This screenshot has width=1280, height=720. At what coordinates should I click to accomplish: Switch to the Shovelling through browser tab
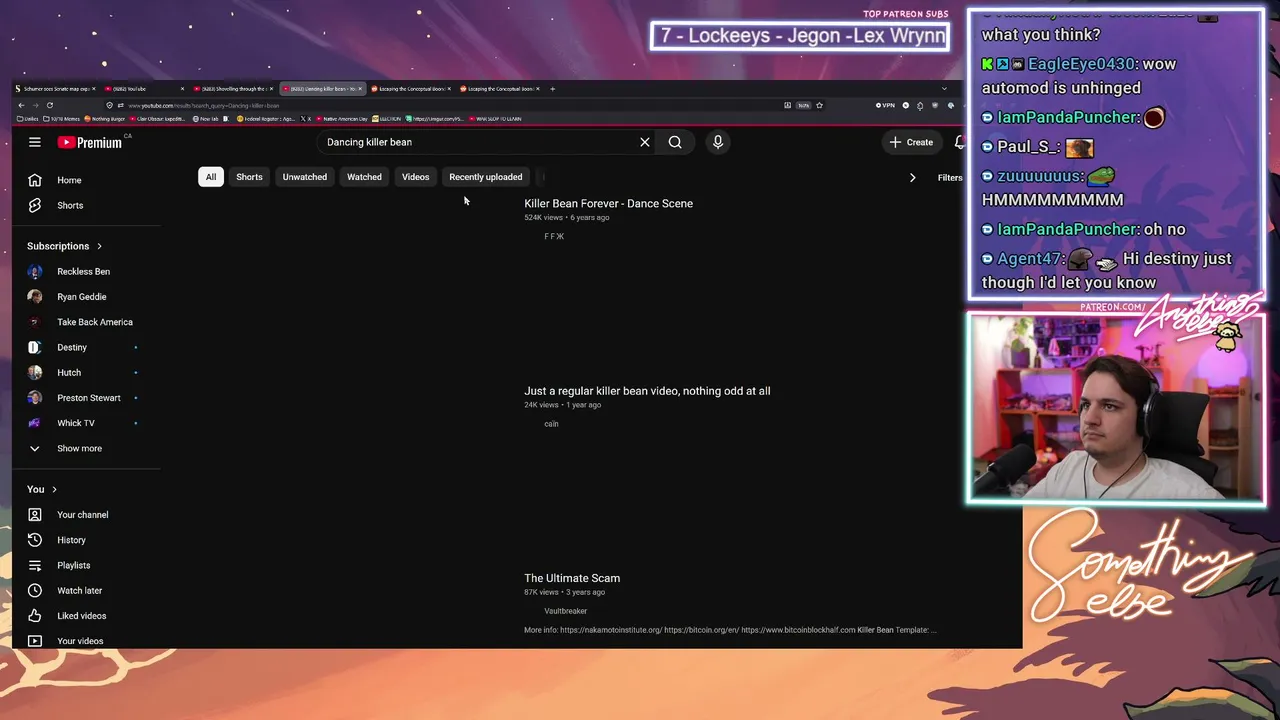233,88
